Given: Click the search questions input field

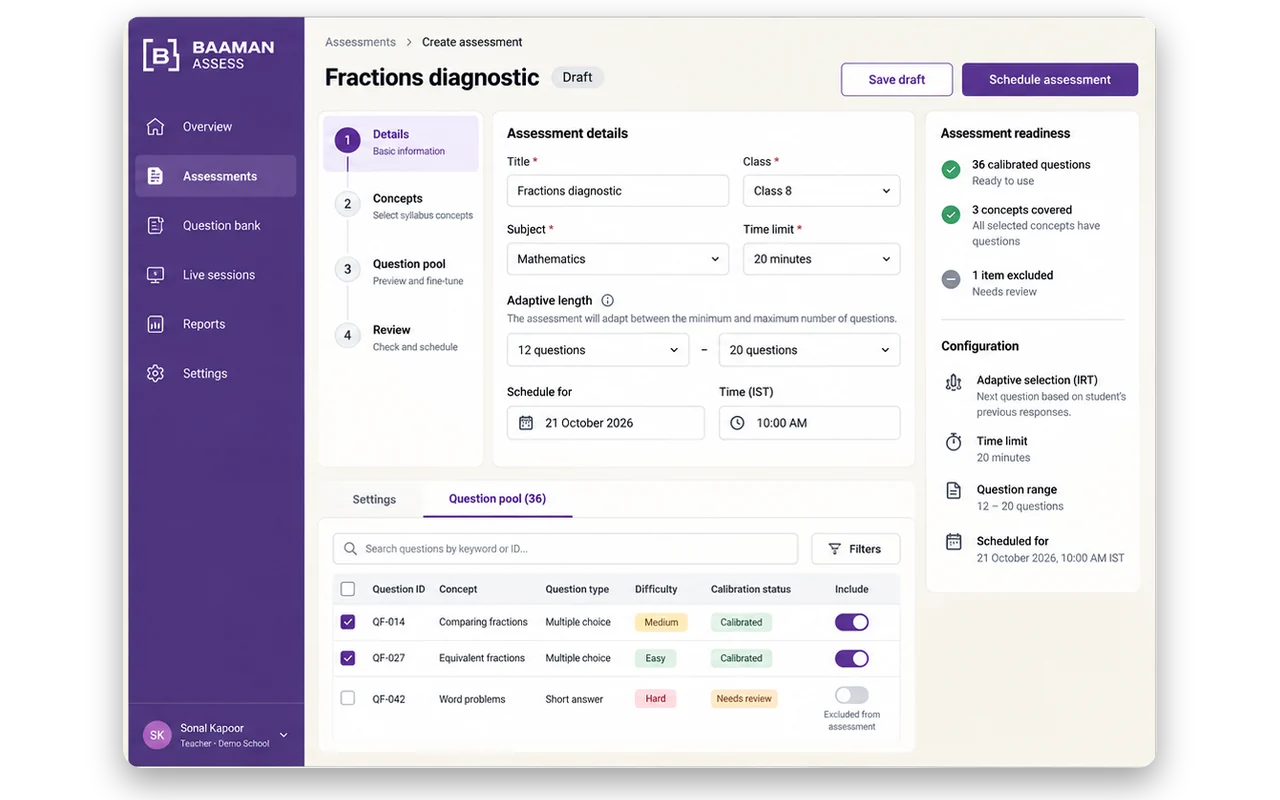Looking at the screenshot, I should 565,549.
